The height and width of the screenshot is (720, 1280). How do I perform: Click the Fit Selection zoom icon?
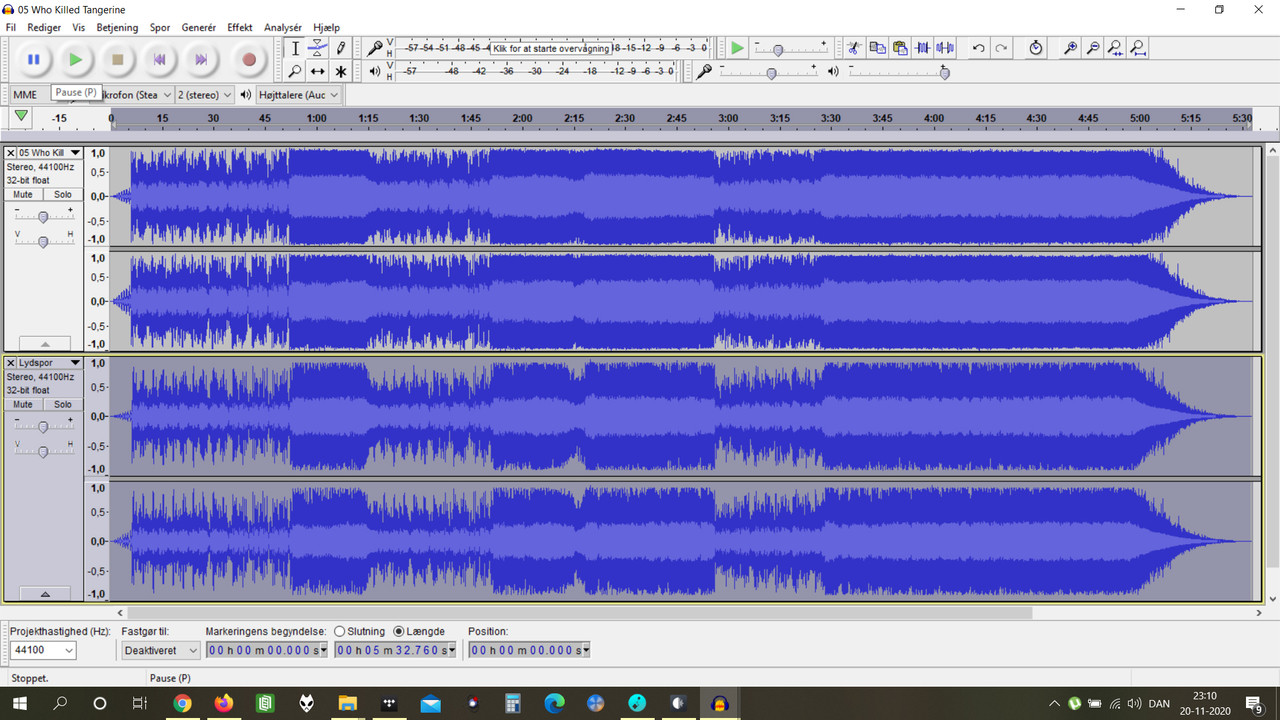pyautogui.click(x=1115, y=48)
